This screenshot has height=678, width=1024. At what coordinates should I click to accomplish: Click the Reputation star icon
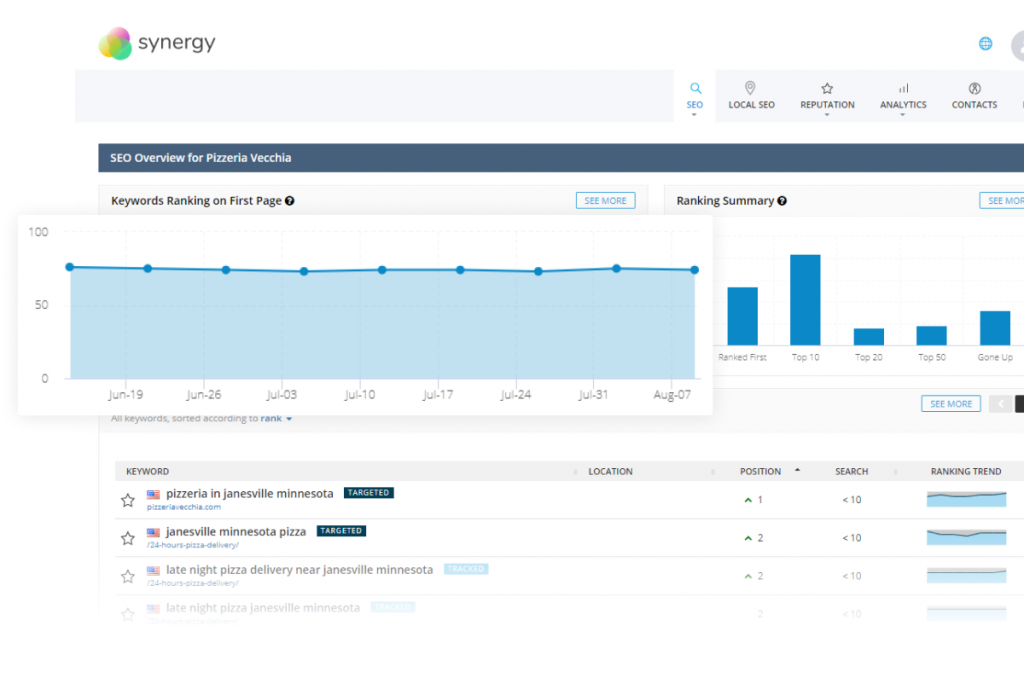[x=827, y=88]
